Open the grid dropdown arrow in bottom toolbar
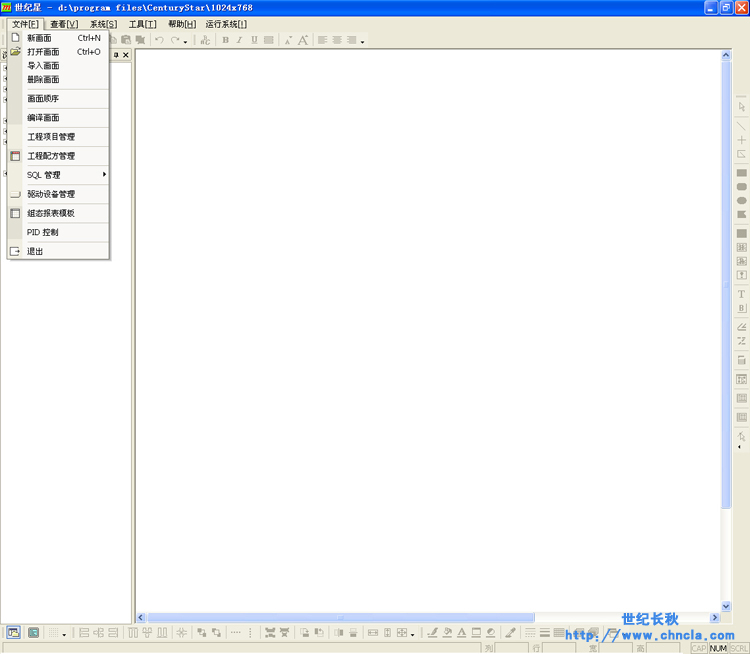This screenshot has width=750, height=654. coord(64,635)
